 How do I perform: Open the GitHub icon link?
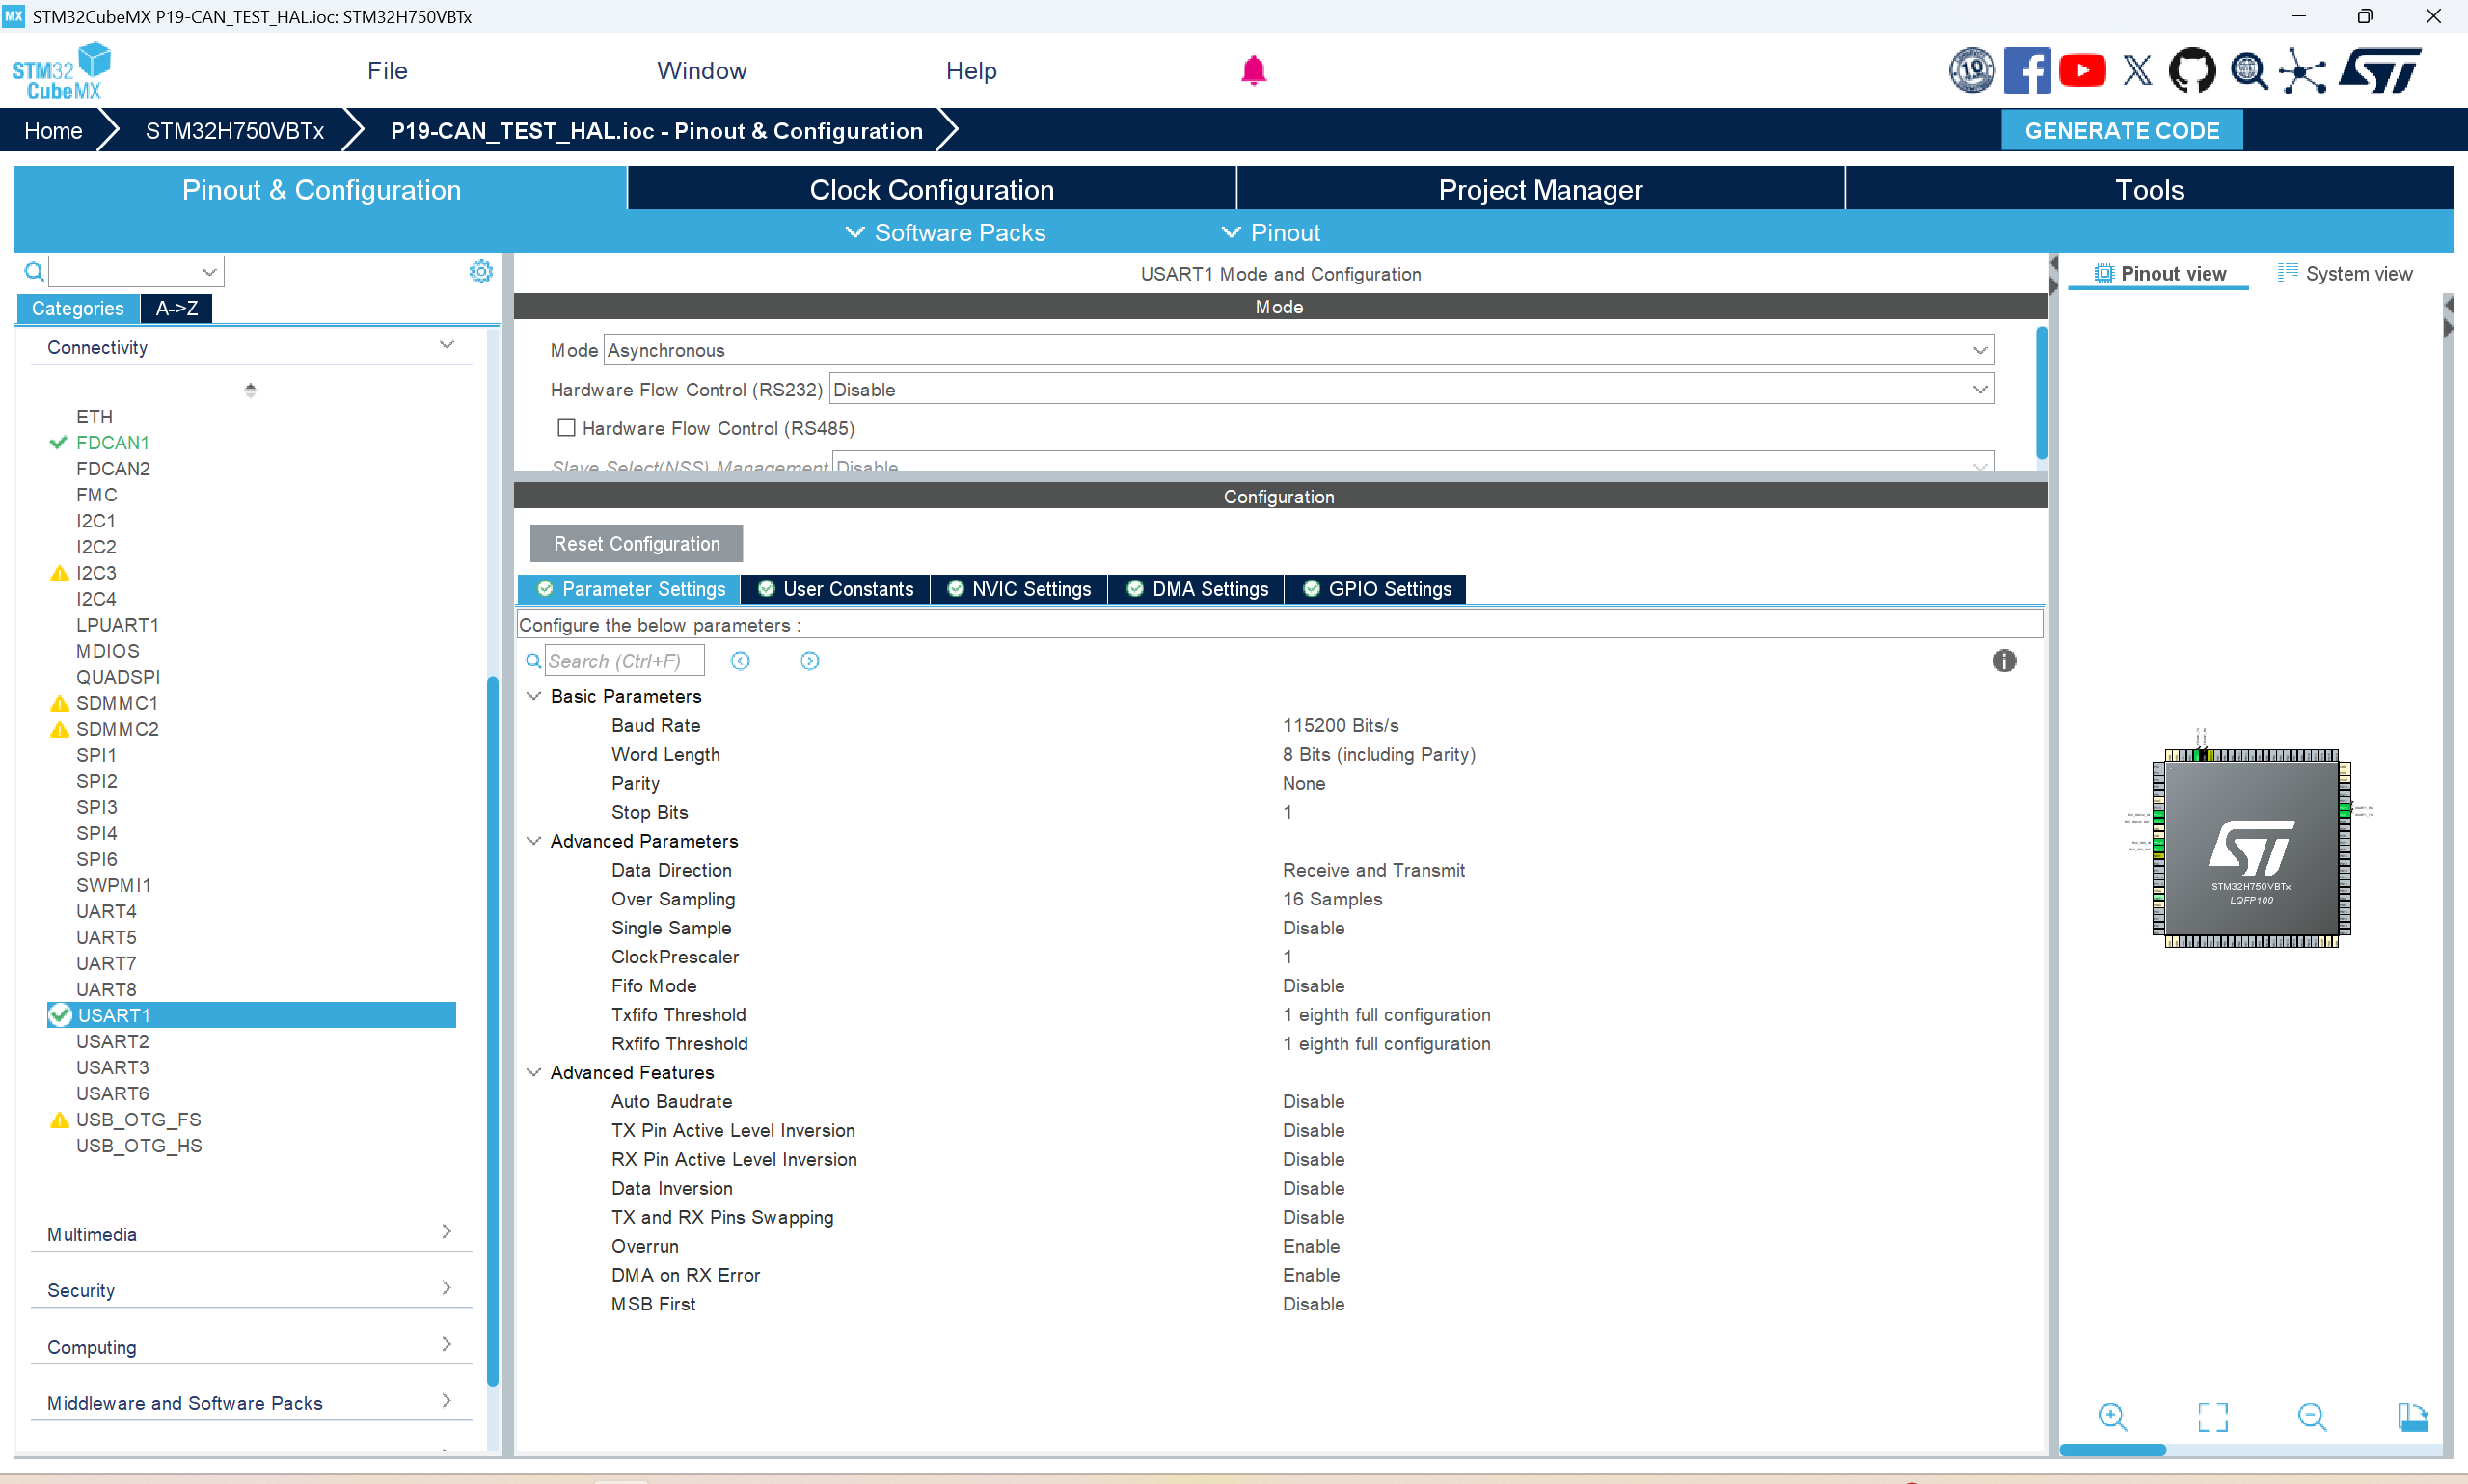2191,71
